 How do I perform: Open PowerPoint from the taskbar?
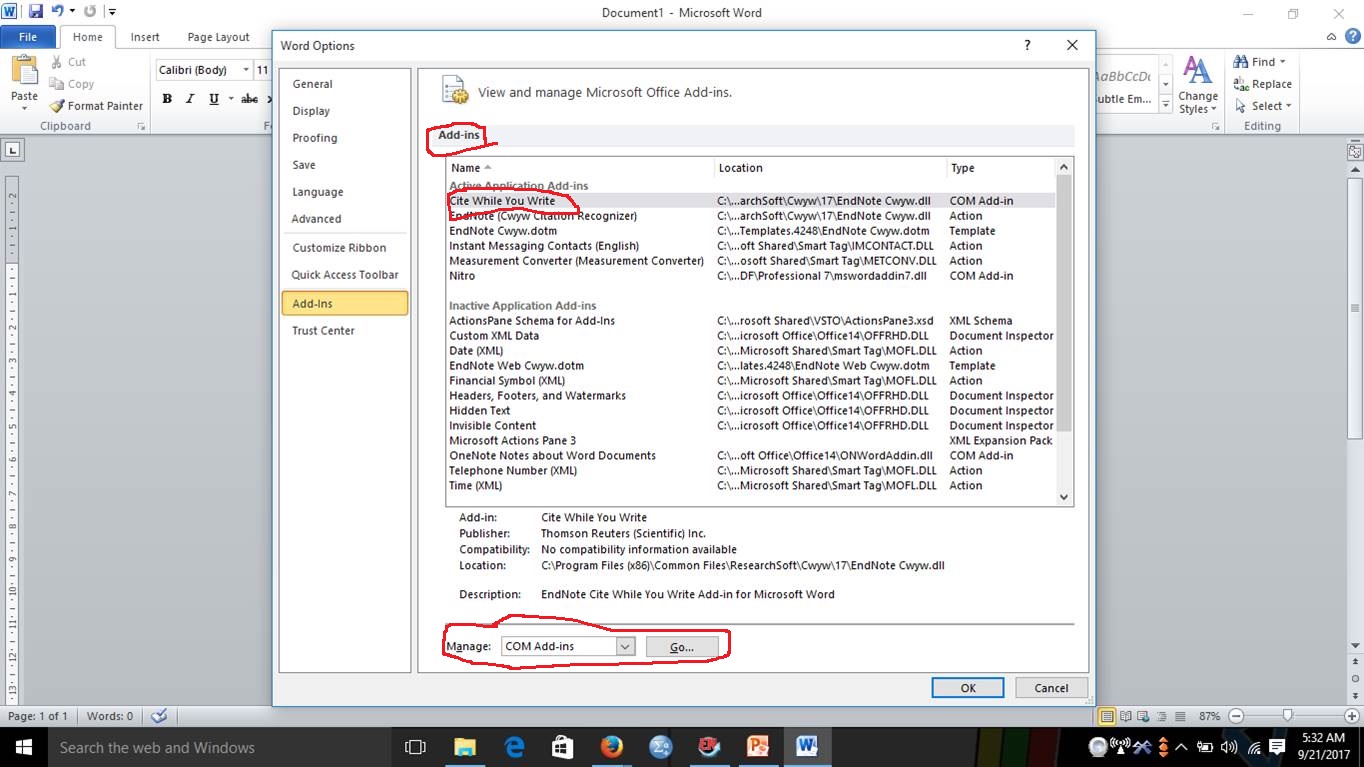(758, 747)
